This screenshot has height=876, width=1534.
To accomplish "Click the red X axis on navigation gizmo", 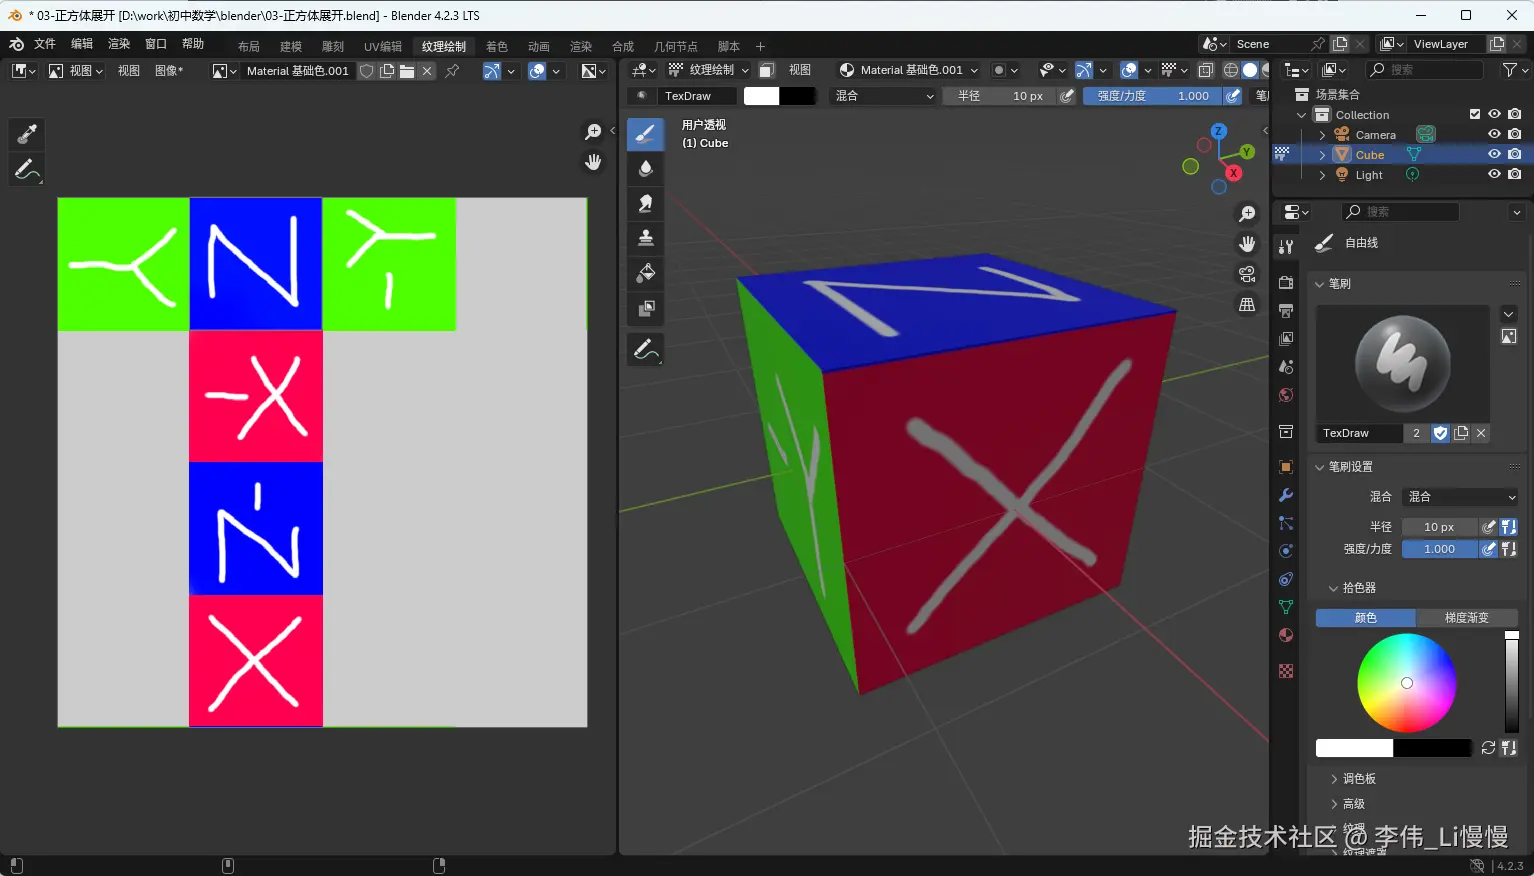I will click(x=1234, y=173).
